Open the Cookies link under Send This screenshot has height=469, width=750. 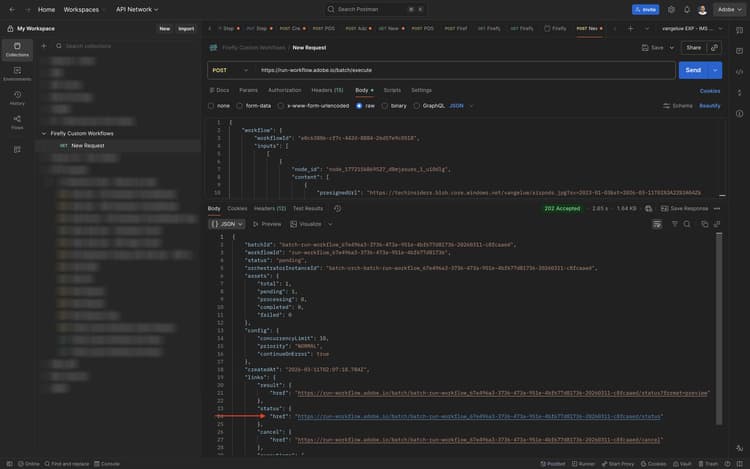tap(710, 91)
